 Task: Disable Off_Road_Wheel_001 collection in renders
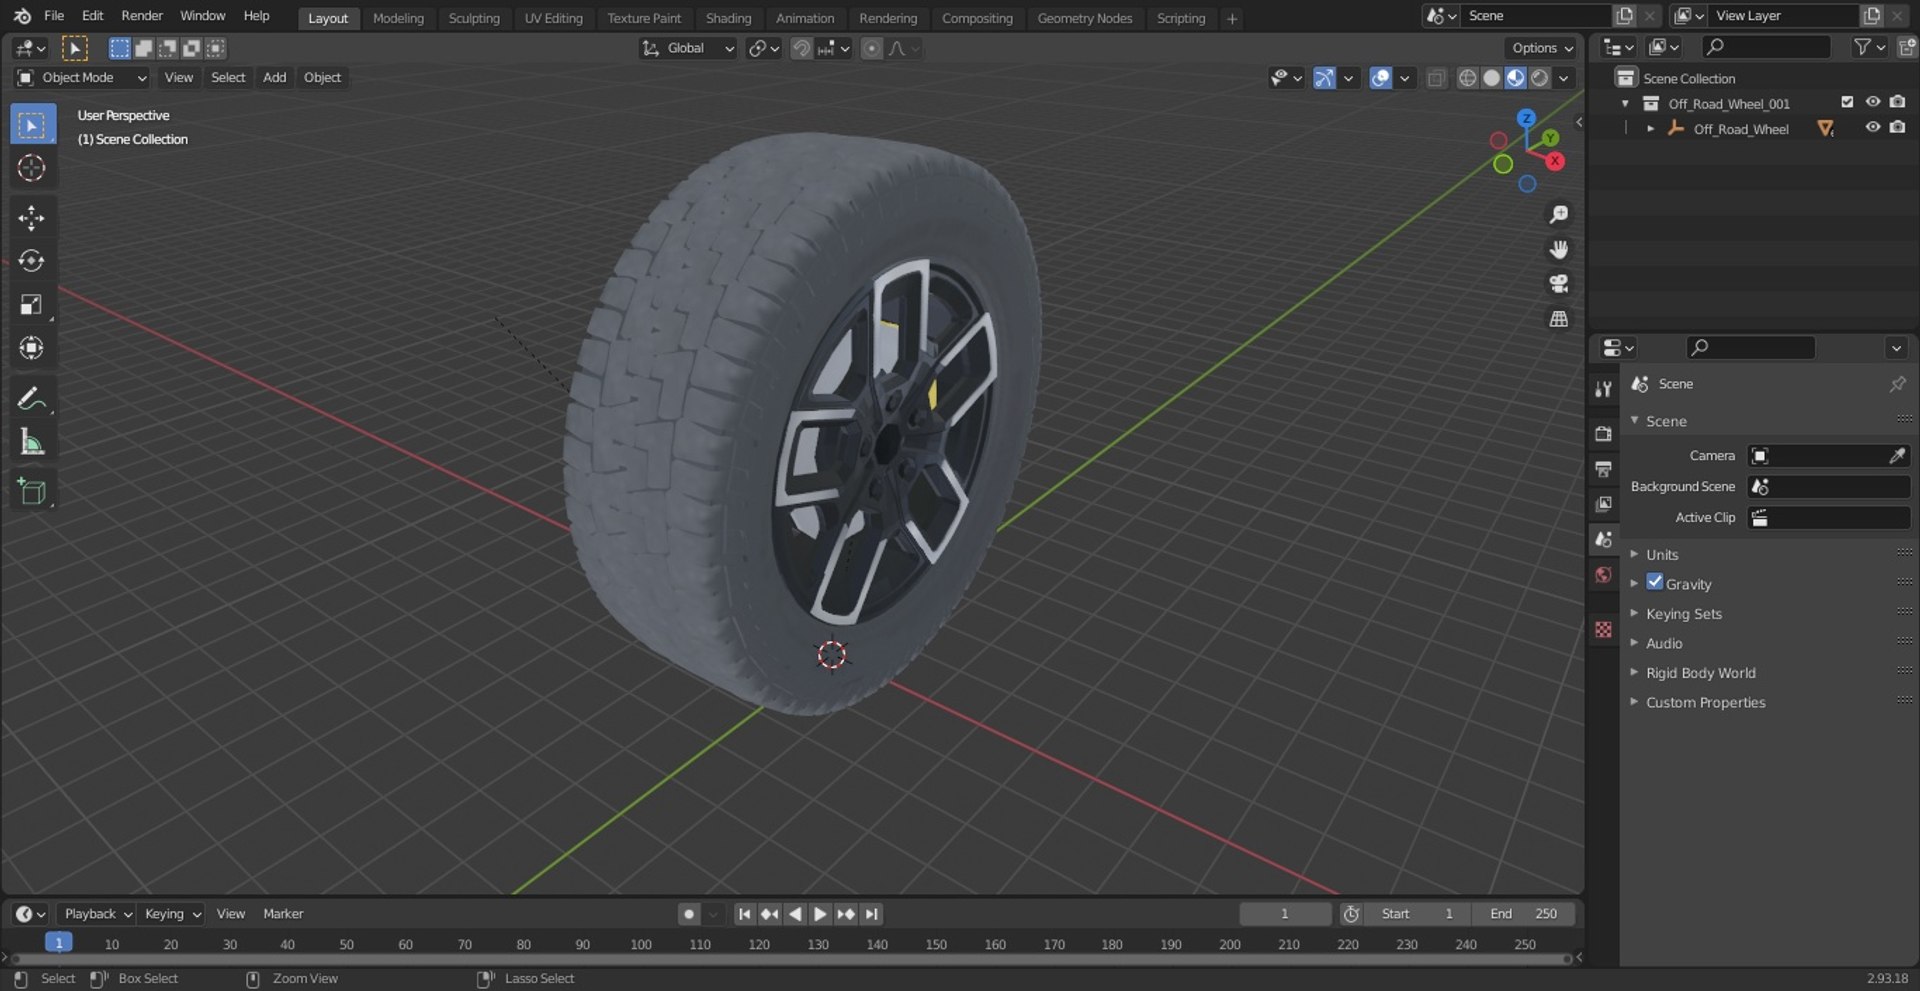click(1898, 102)
